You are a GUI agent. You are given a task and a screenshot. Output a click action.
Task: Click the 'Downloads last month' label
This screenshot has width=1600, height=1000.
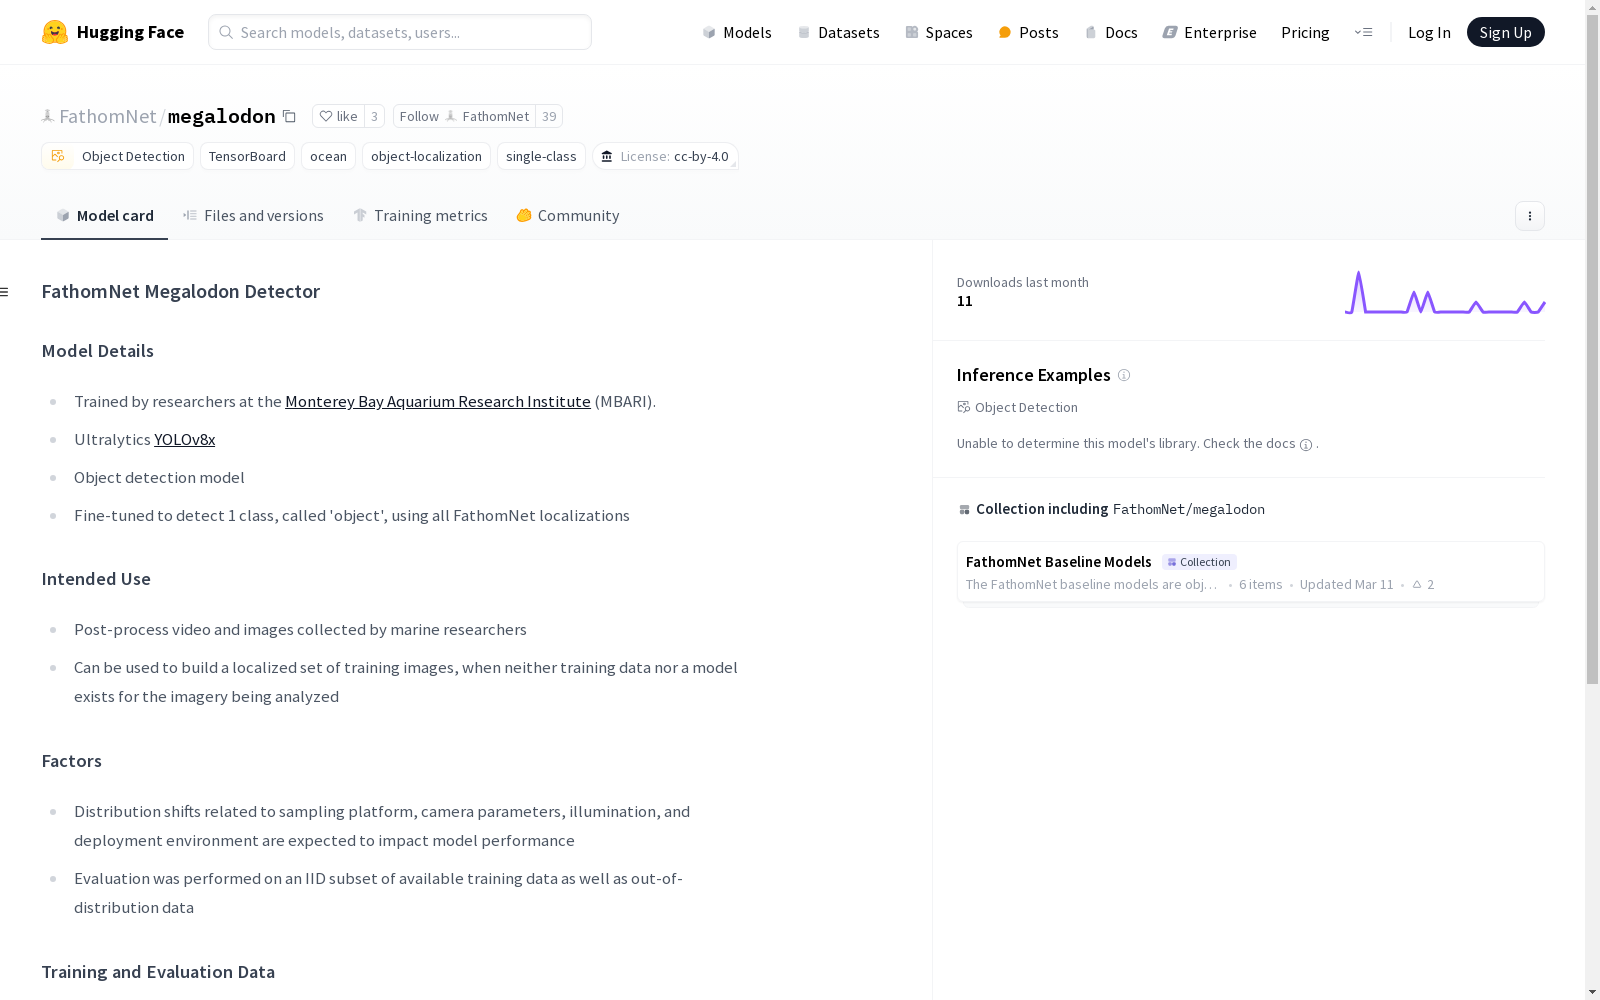pyautogui.click(x=1023, y=283)
